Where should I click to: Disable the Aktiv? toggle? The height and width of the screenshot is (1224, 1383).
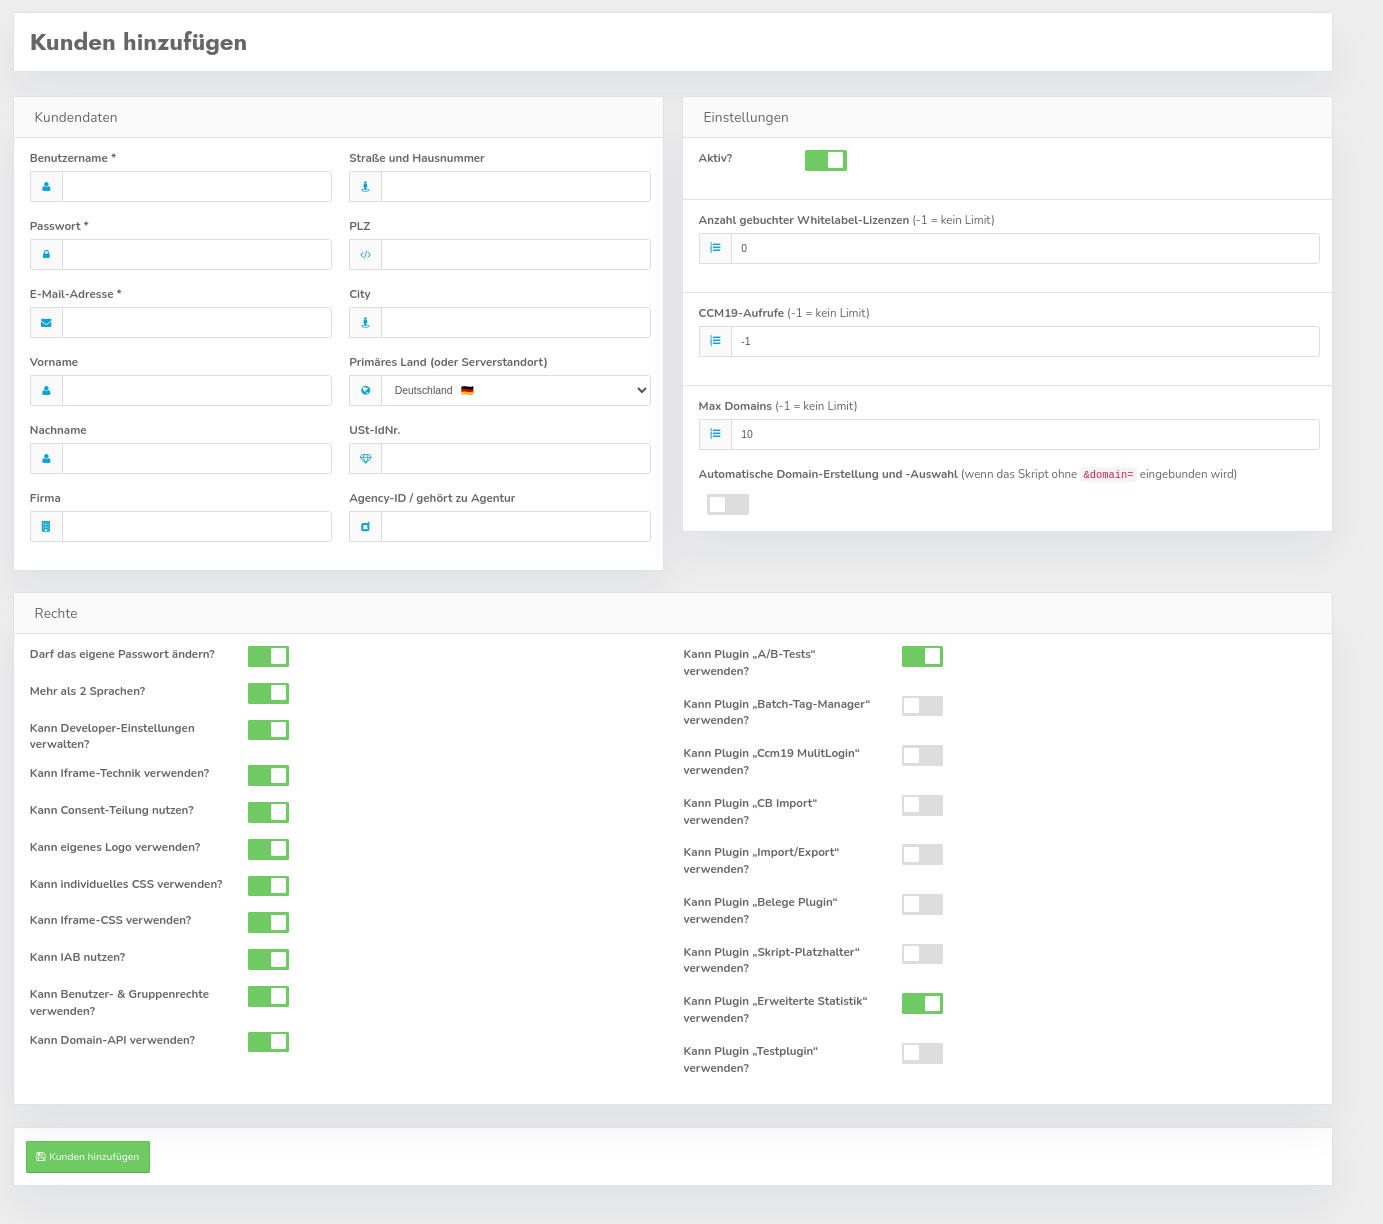825,160
